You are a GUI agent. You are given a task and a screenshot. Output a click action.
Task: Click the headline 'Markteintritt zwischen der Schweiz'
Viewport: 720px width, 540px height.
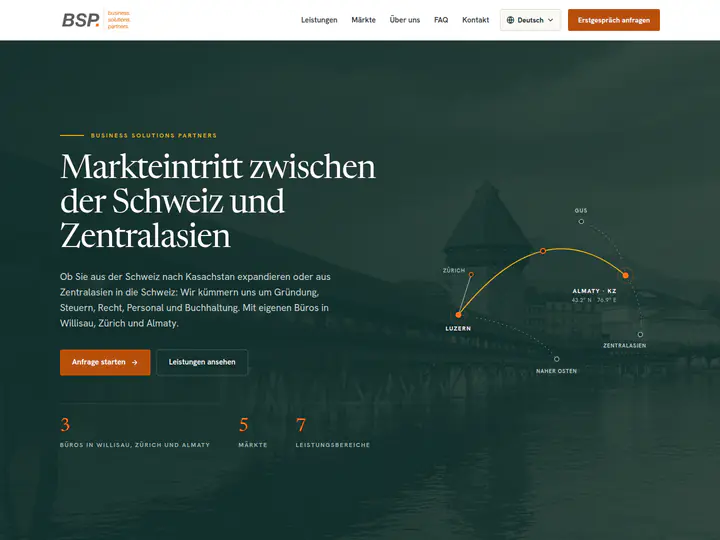218,184
